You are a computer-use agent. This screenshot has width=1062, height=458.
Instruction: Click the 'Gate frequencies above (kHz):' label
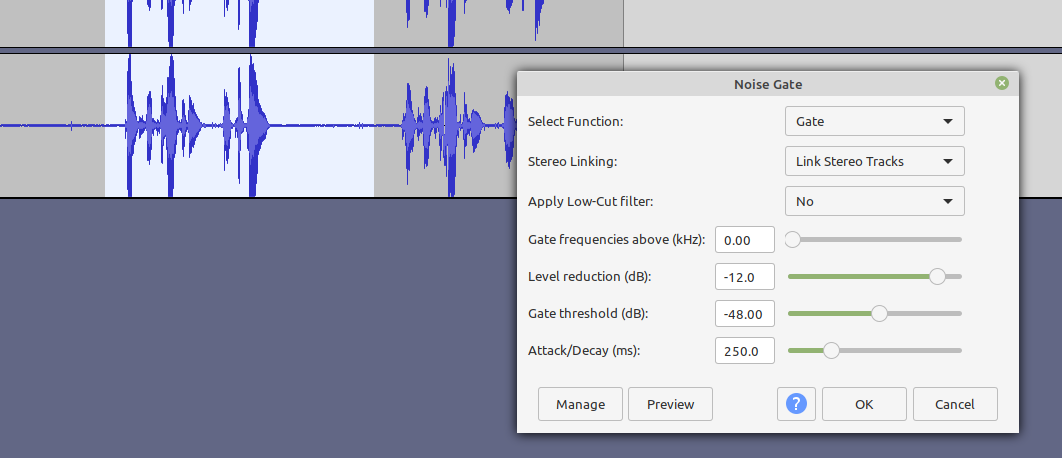pos(616,239)
